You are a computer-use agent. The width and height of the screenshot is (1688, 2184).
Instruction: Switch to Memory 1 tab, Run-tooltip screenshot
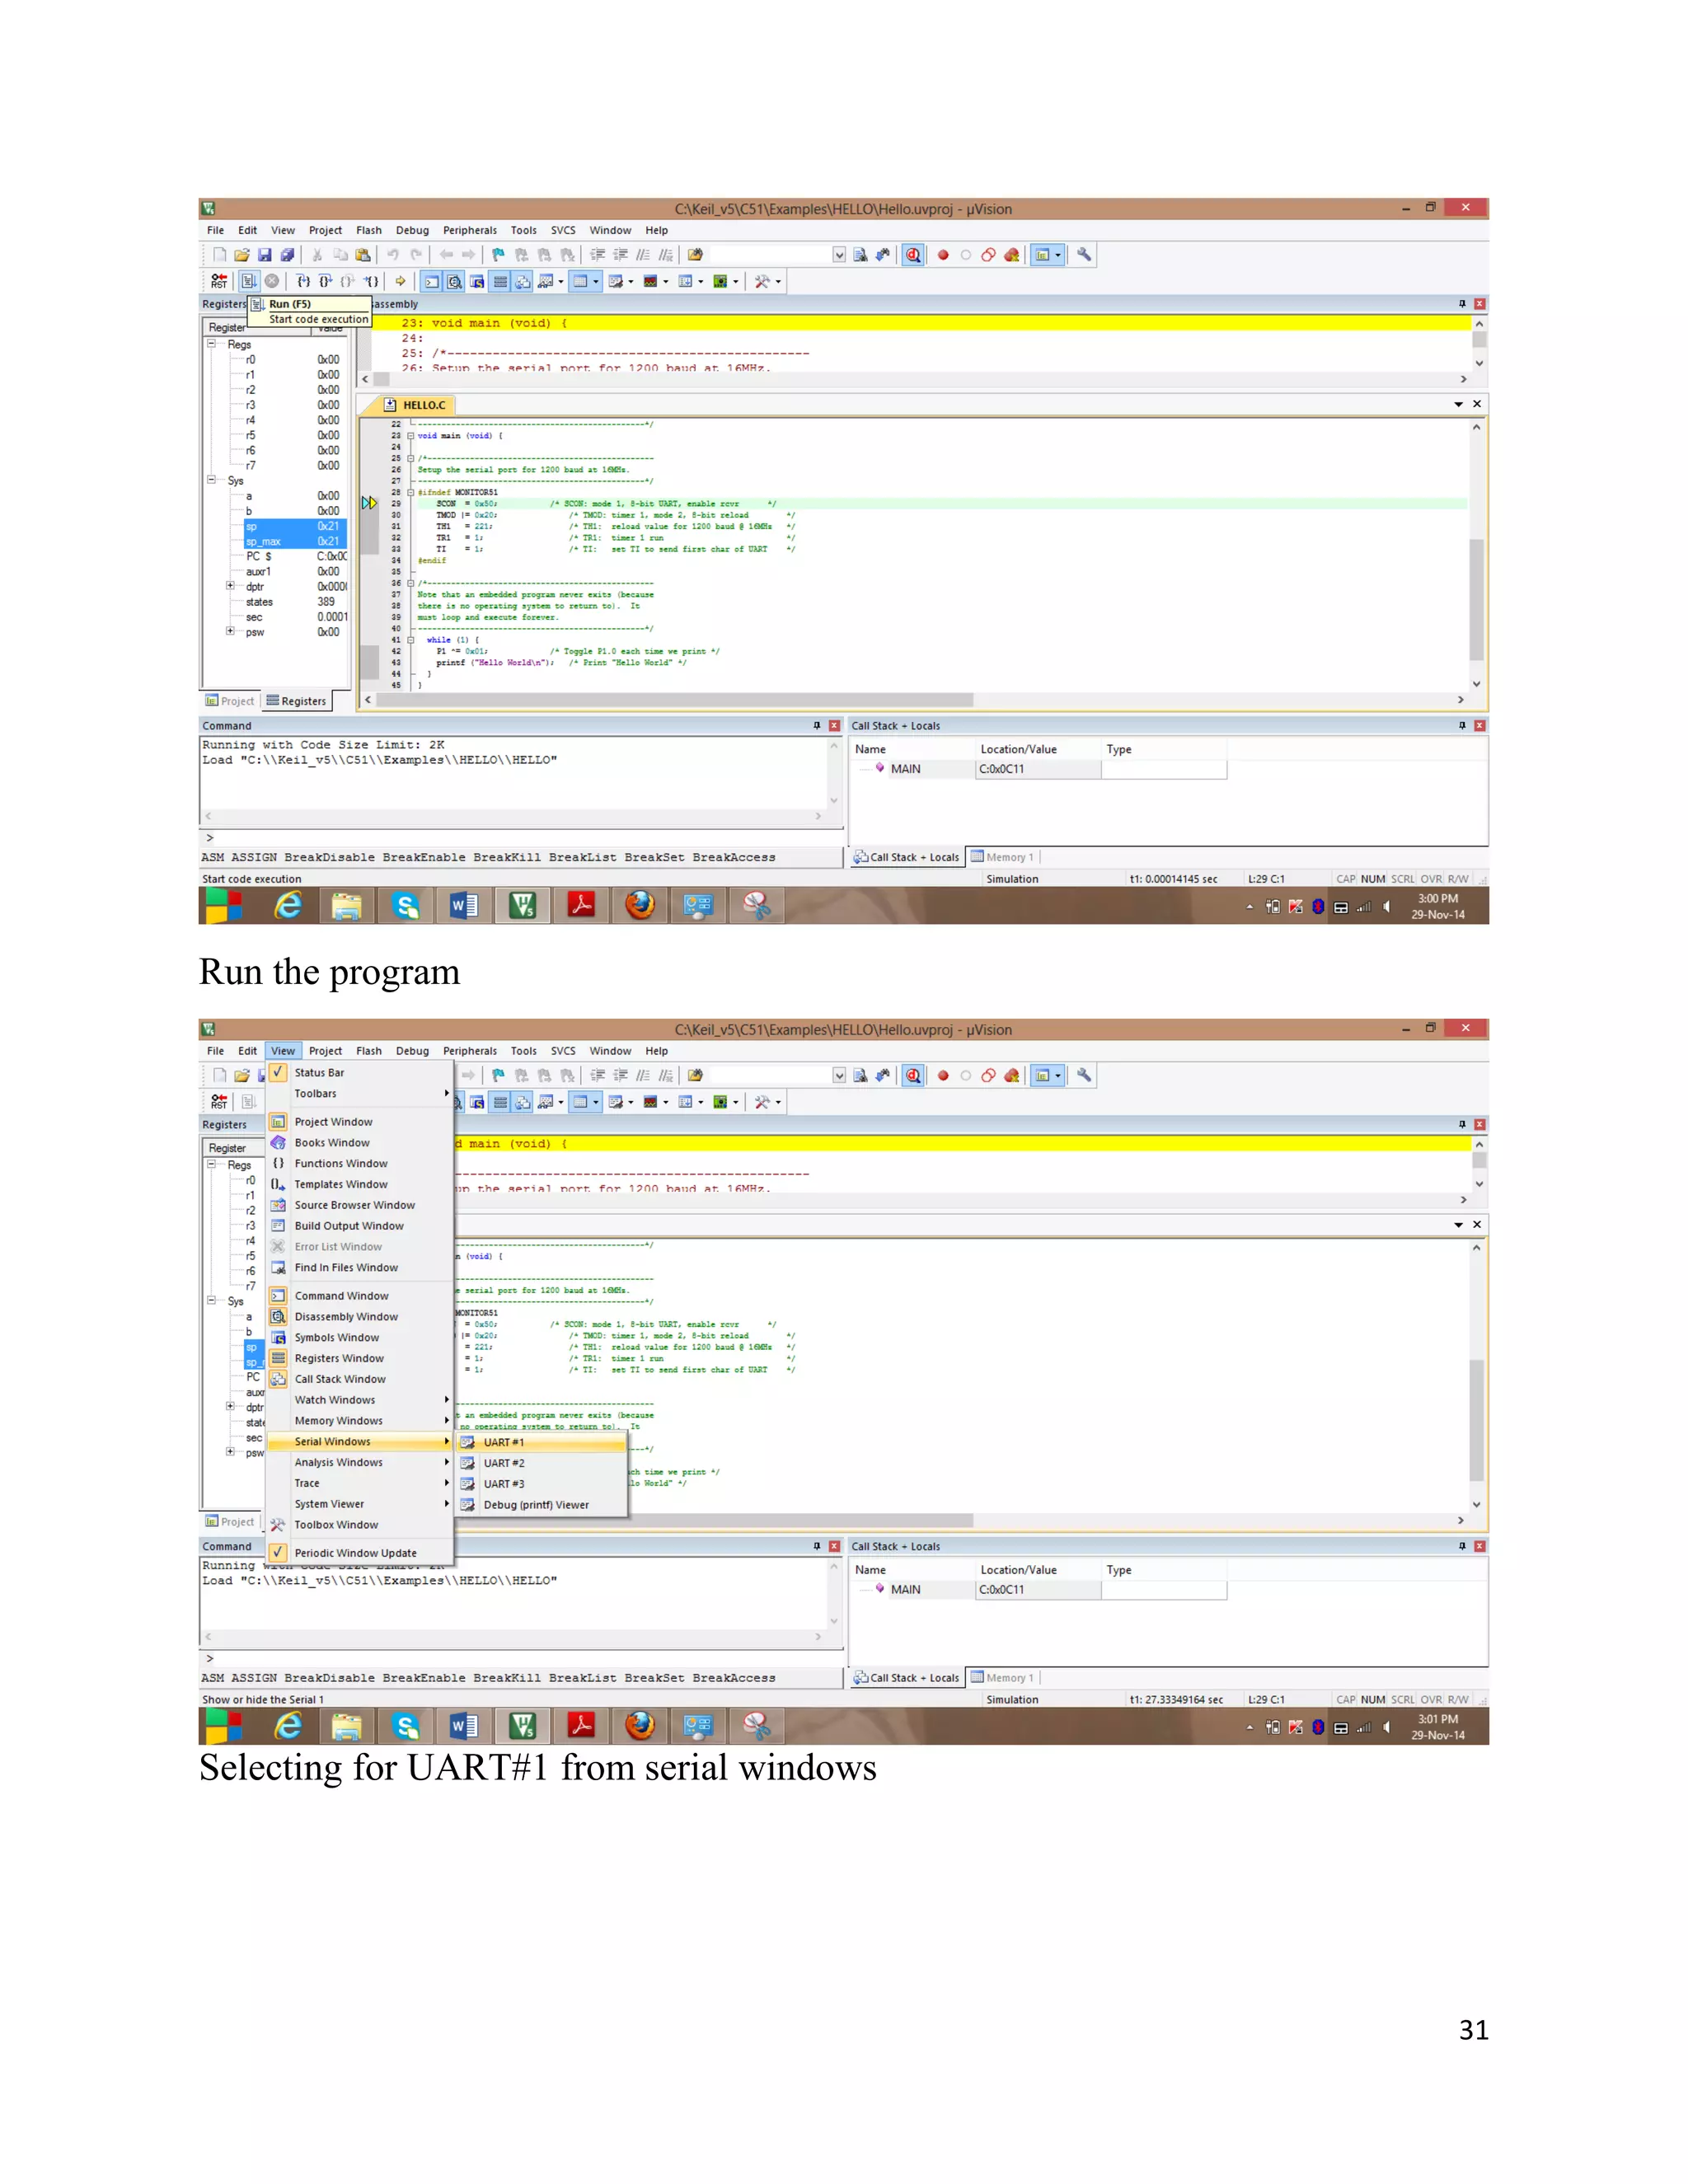coord(1002,857)
